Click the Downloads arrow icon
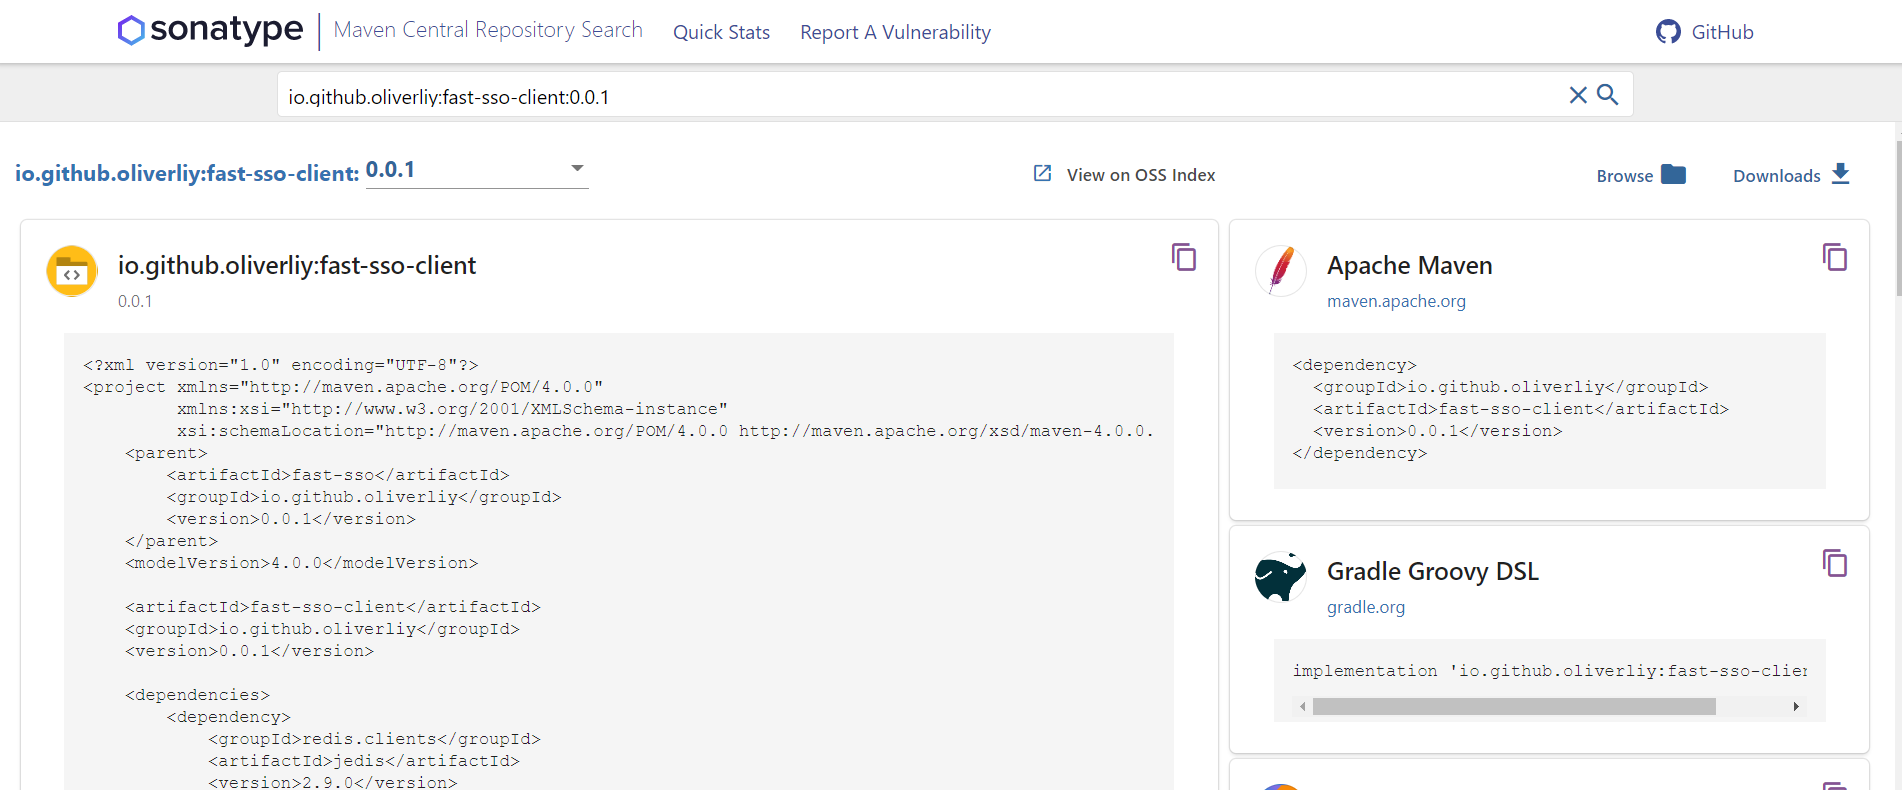Screen dimensions: 1902x790 click(1841, 174)
